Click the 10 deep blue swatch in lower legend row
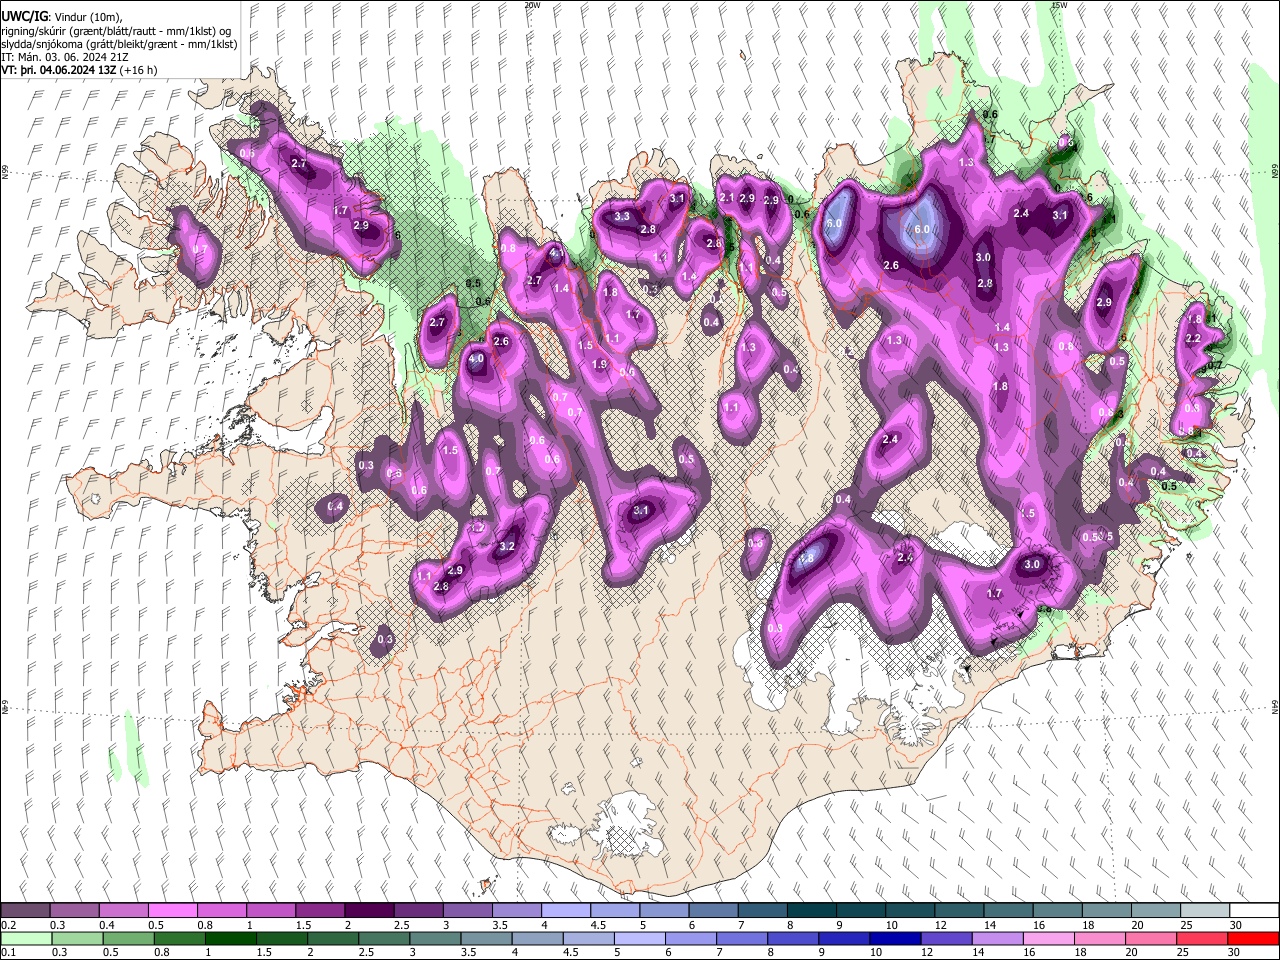Screen dimensions: 1280x960 click(896, 938)
